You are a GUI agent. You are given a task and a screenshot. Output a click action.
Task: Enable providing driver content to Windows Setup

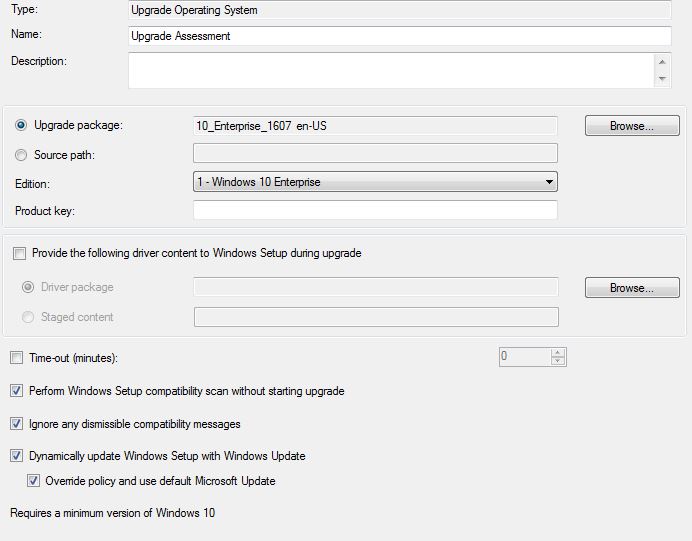(x=19, y=253)
